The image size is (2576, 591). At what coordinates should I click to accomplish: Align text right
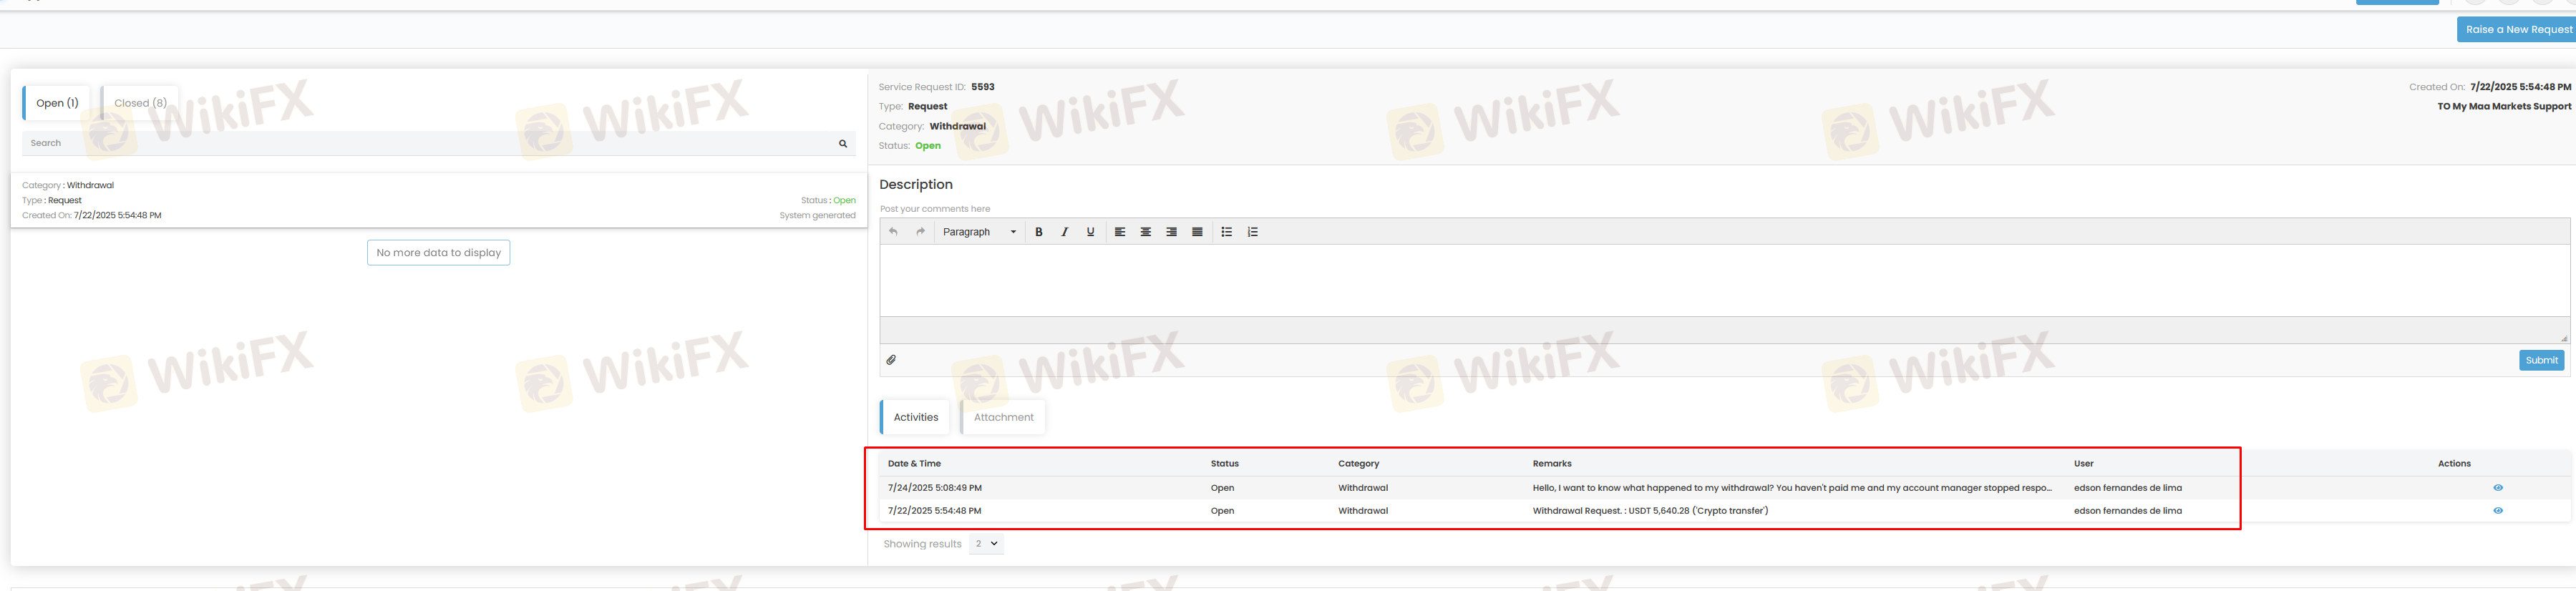pyautogui.click(x=1171, y=232)
